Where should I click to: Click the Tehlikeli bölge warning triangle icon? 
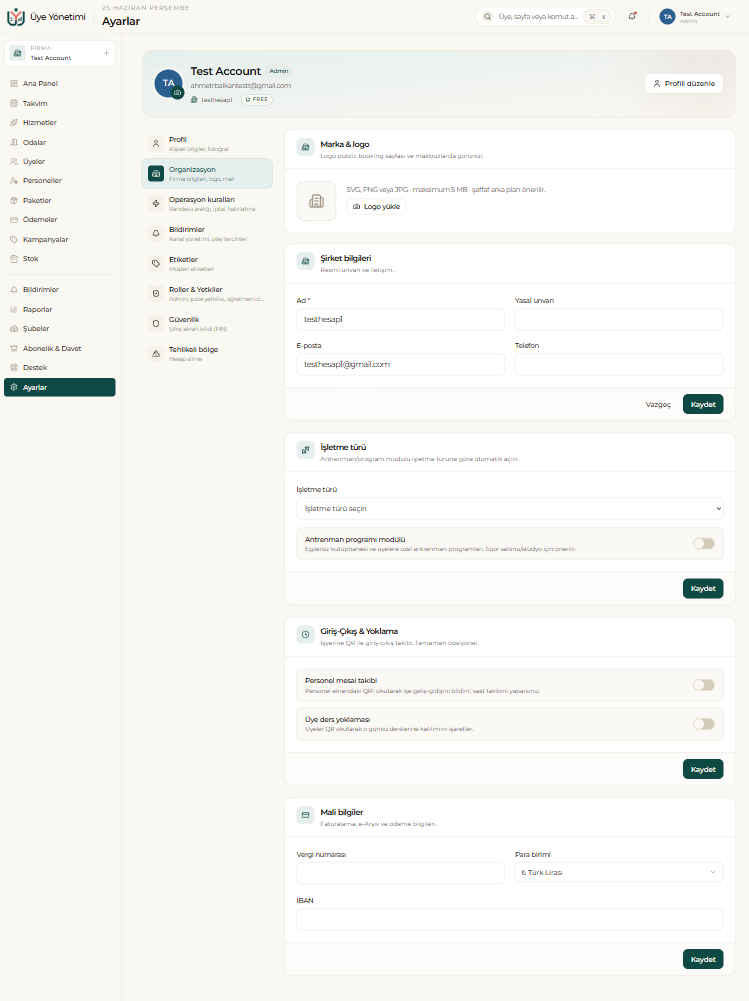(x=156, y=353)
